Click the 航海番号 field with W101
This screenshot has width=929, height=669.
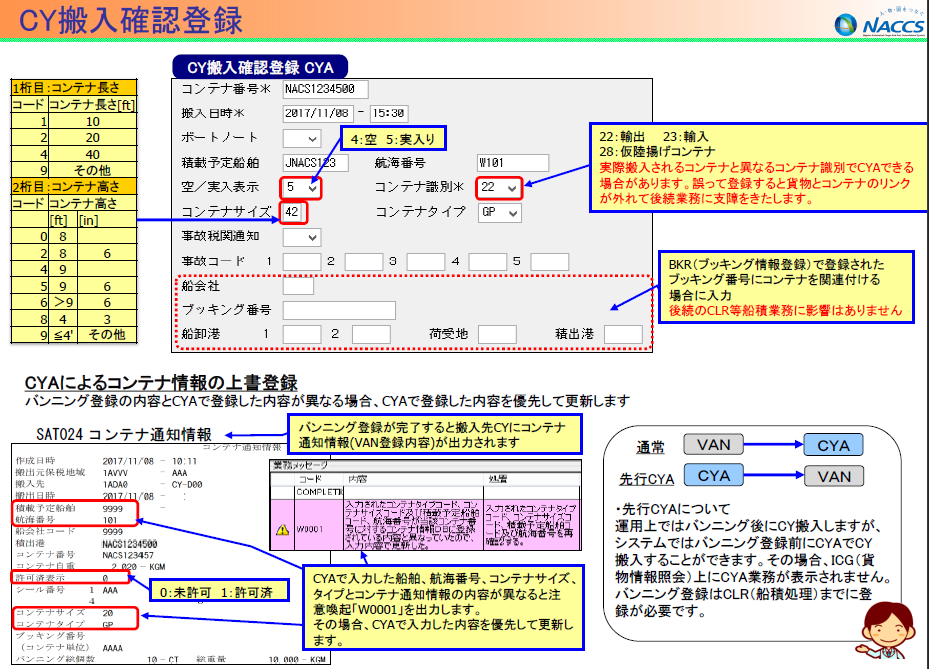(x=513, y=162)
